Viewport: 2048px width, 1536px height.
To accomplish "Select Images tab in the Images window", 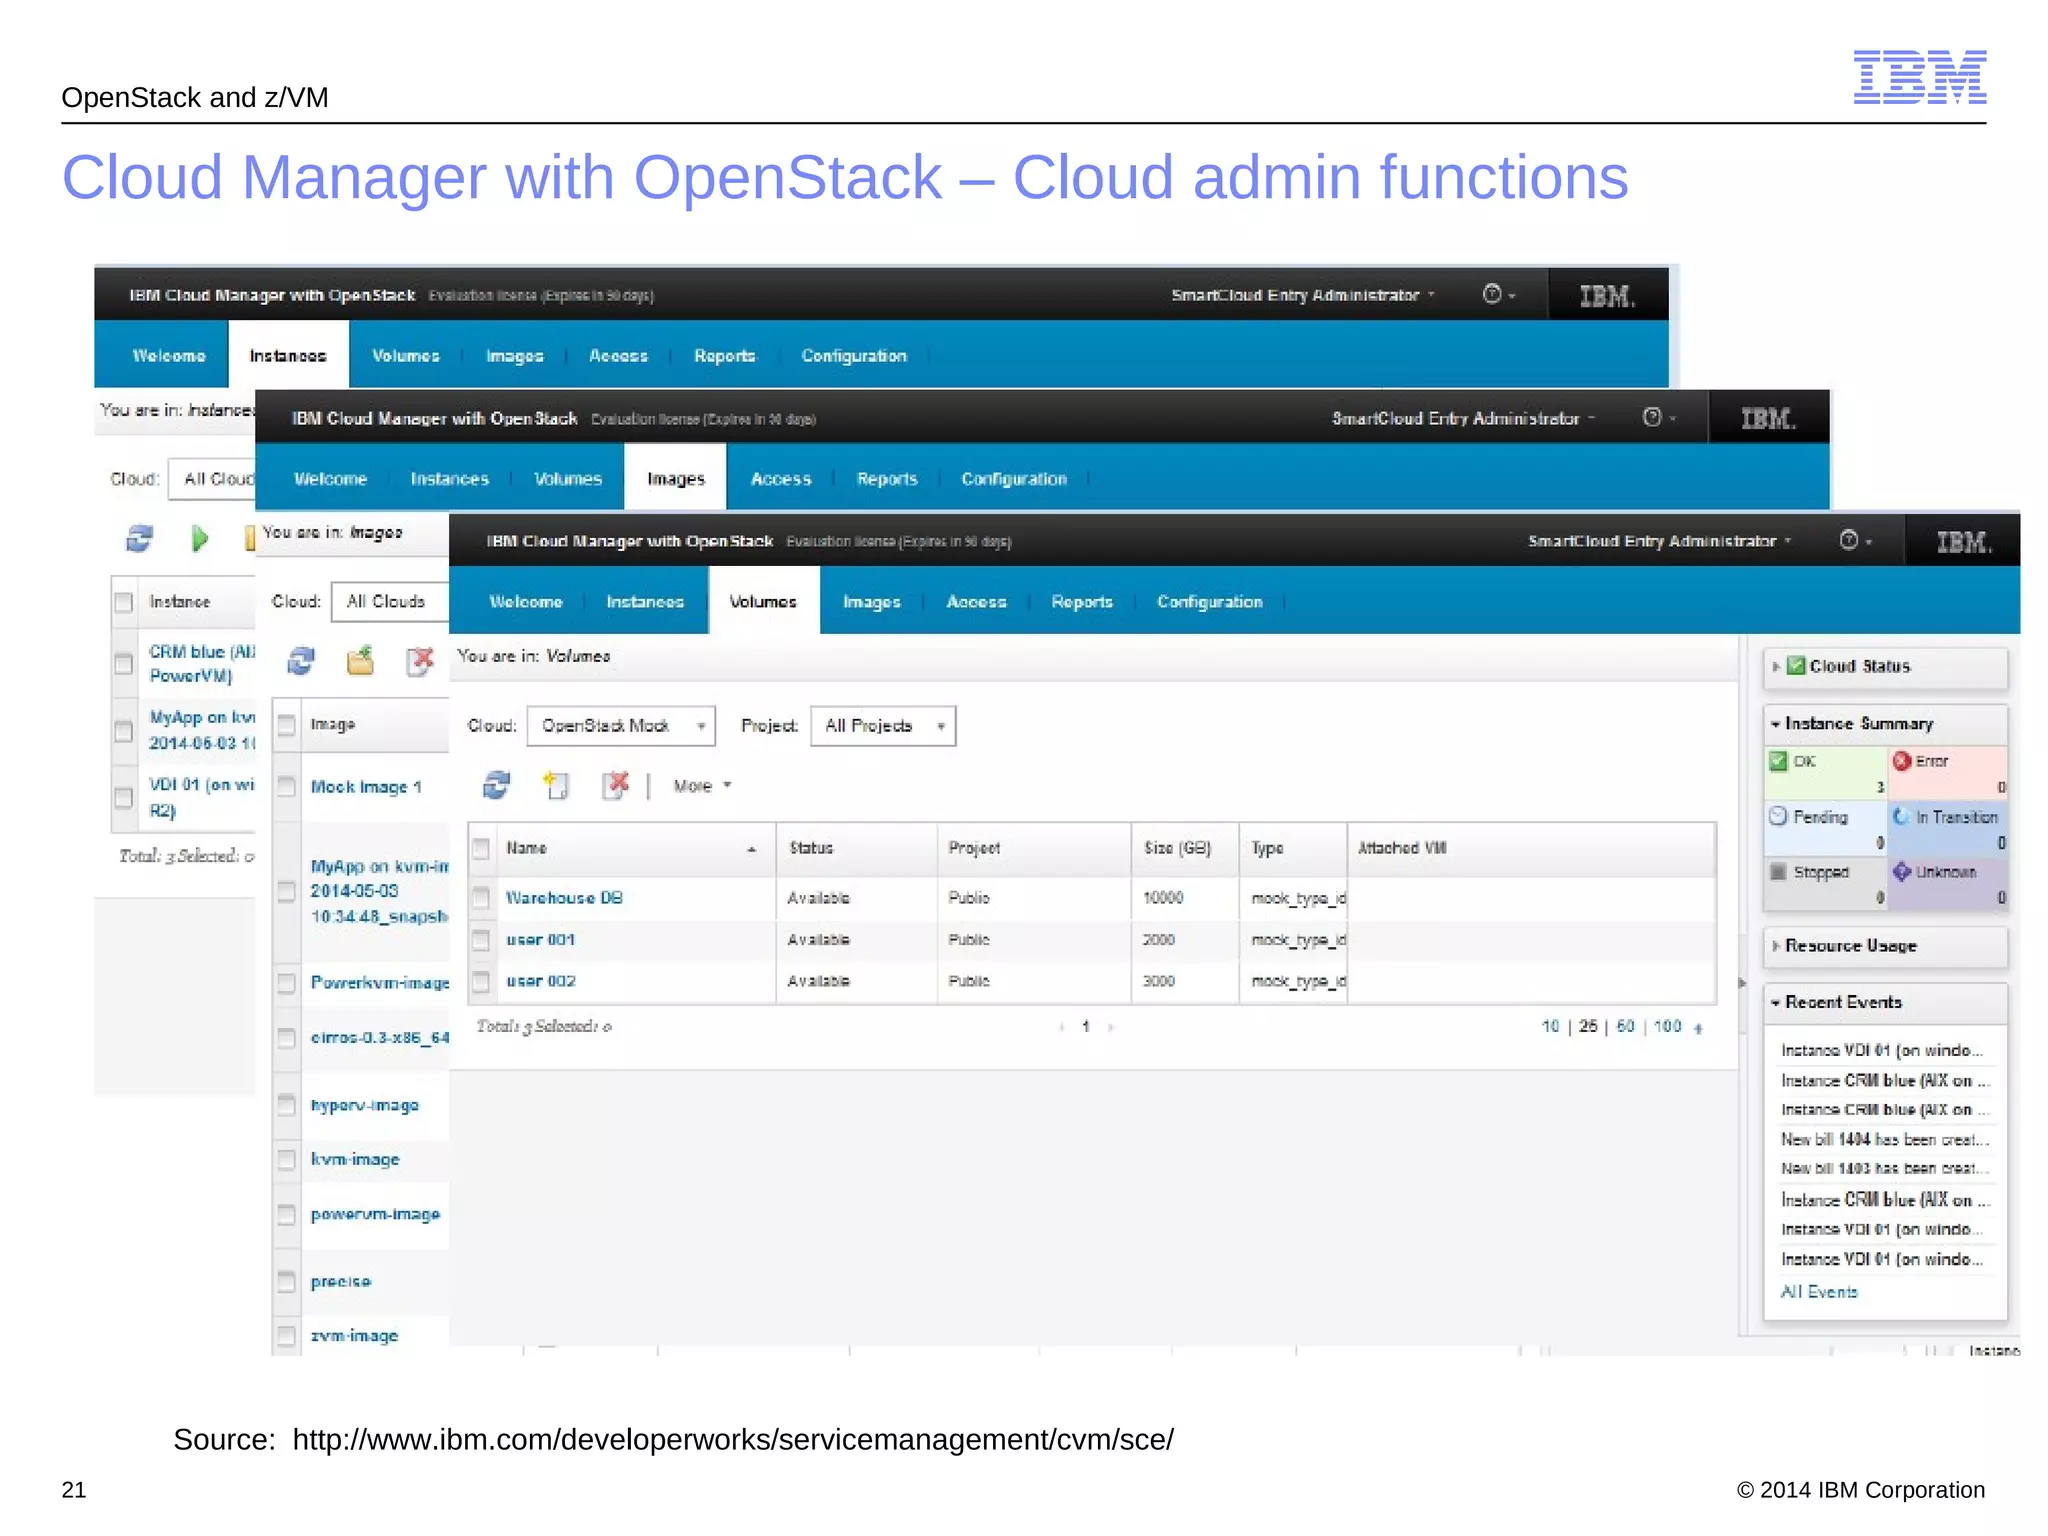I will pyautogui.click(x=676, y=478).
